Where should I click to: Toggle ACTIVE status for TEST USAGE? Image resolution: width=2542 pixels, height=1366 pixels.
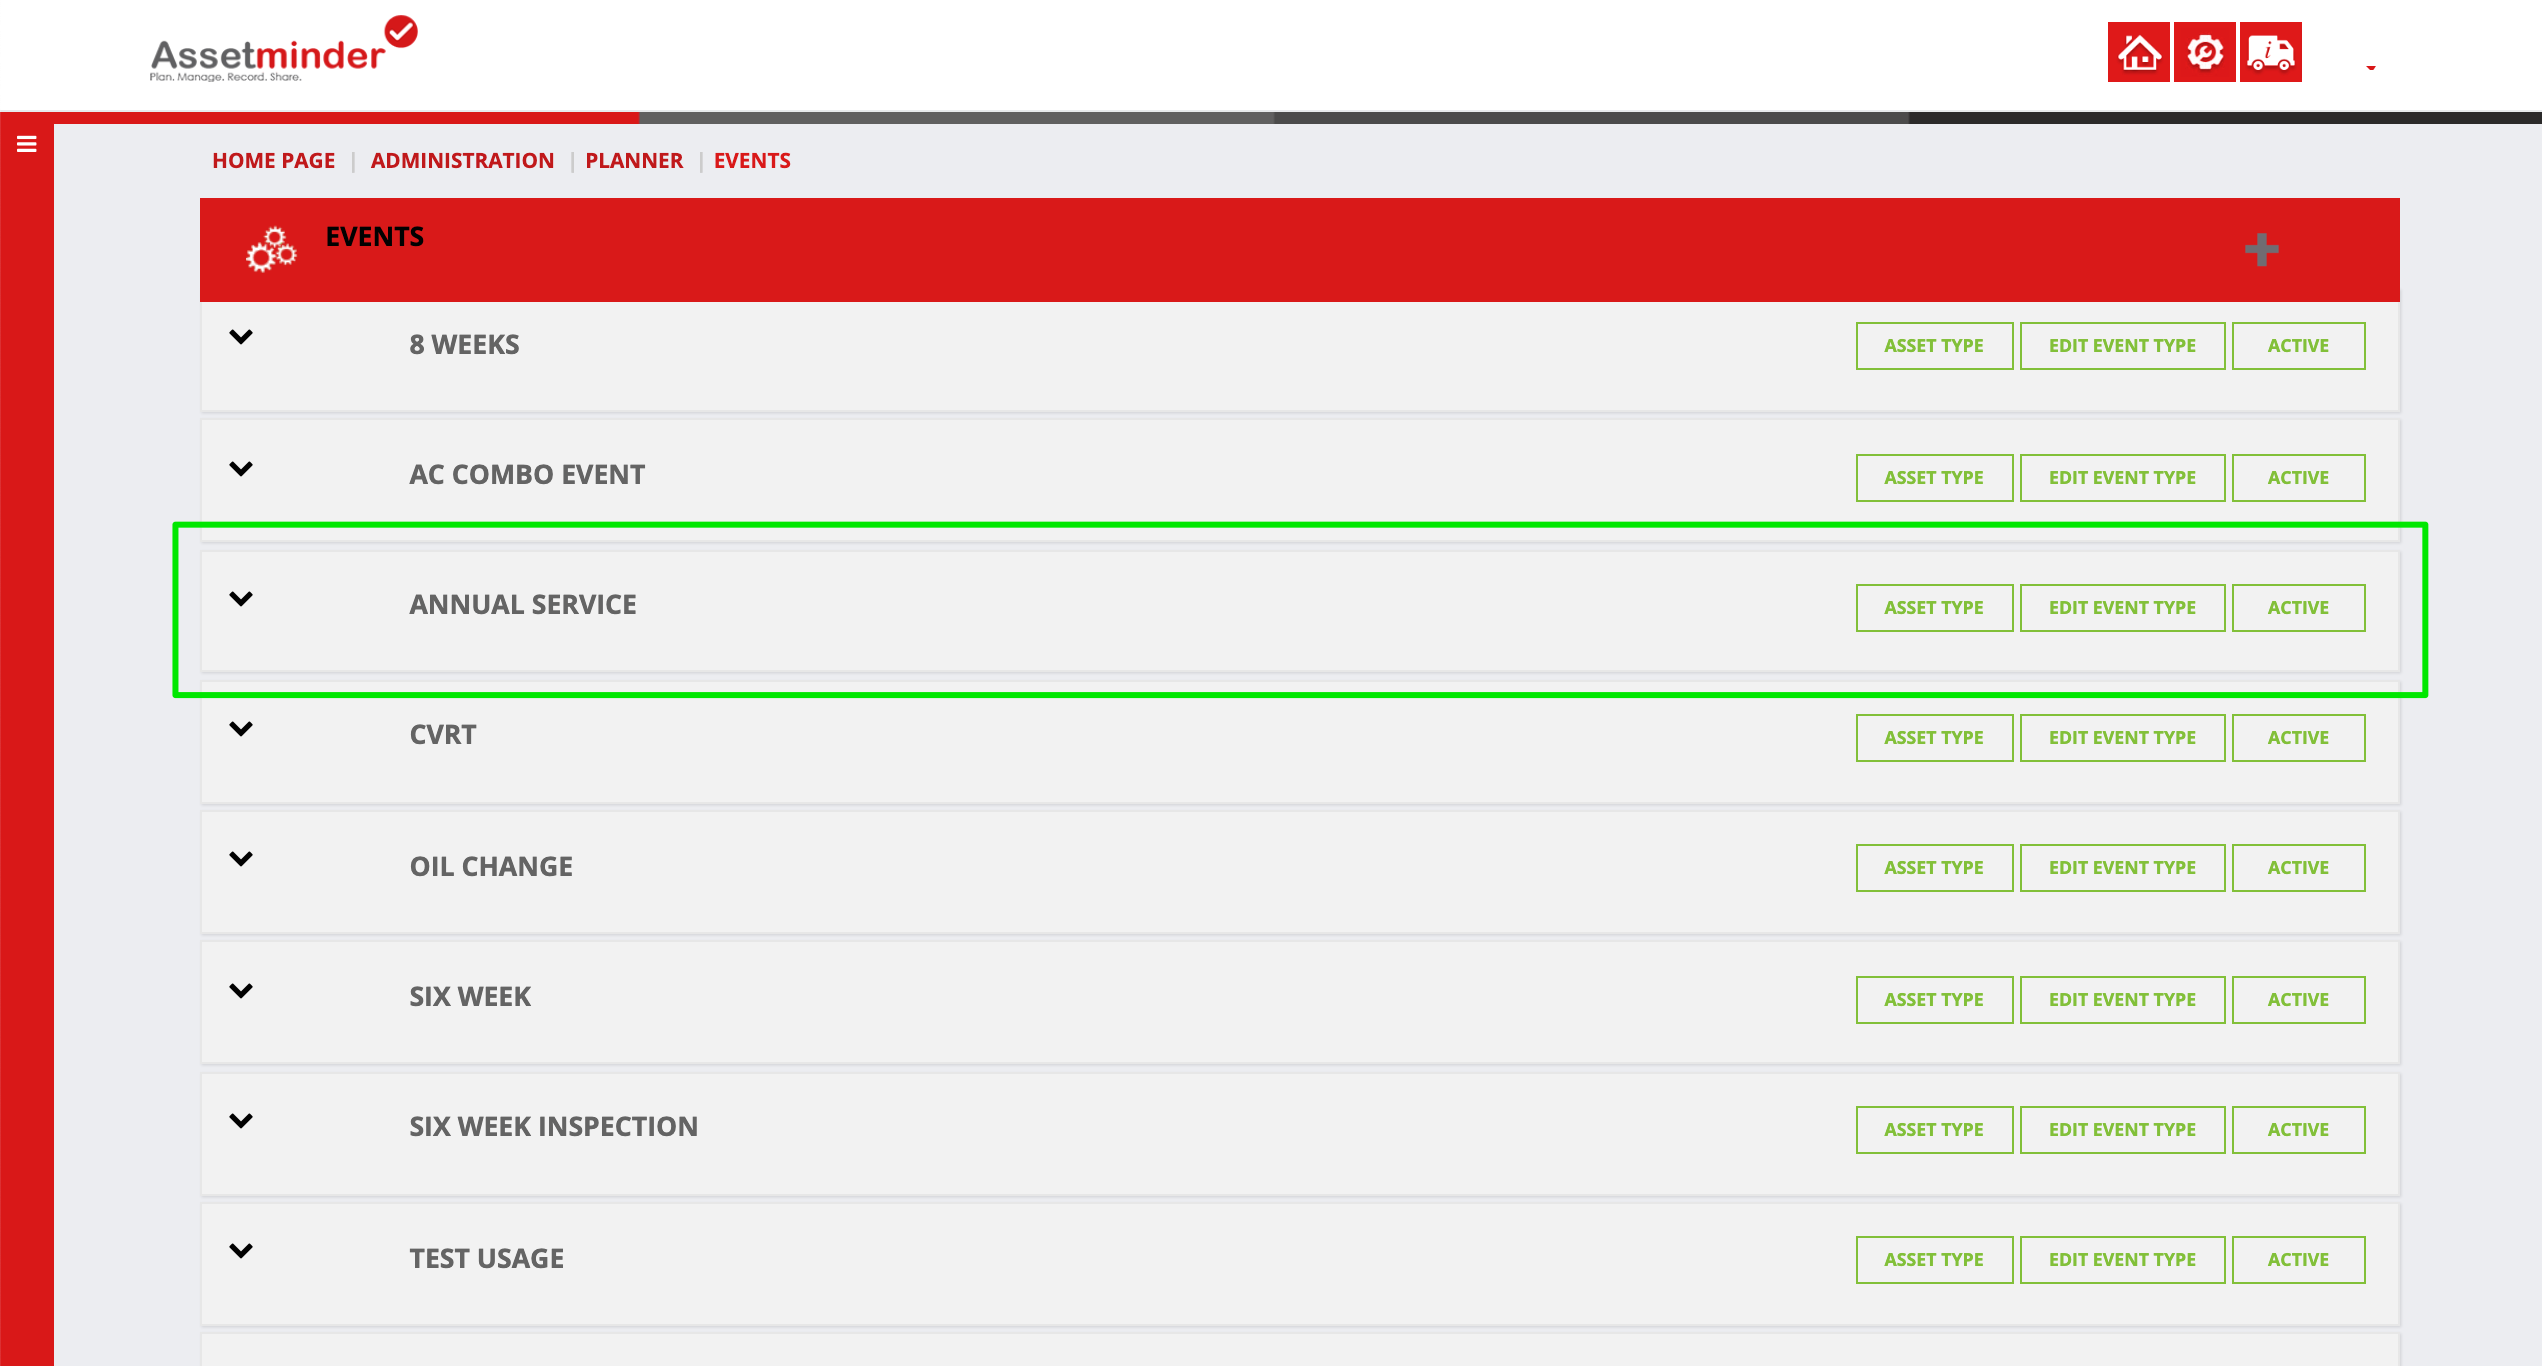point(2298,1260)
